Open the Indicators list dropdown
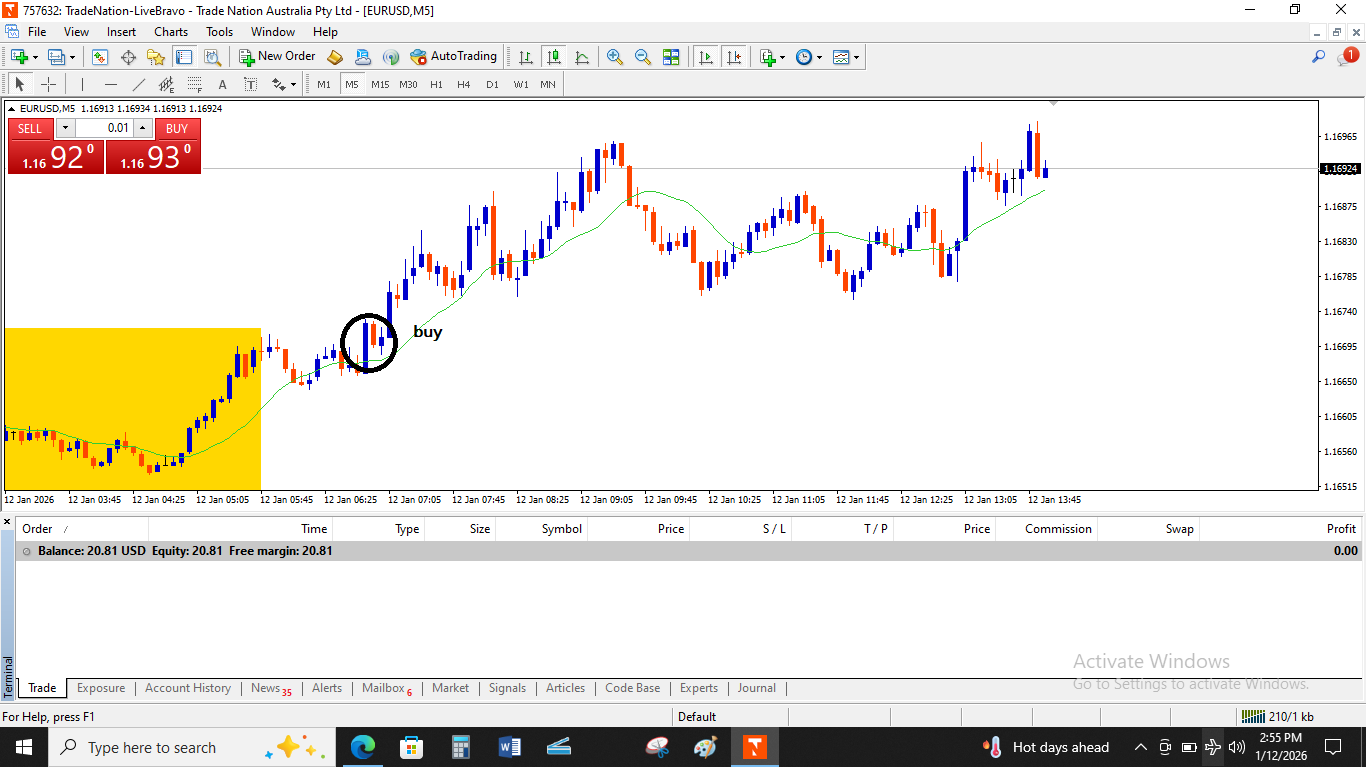Viewport: 1366px width, 767px height. [x=772, y=57]
